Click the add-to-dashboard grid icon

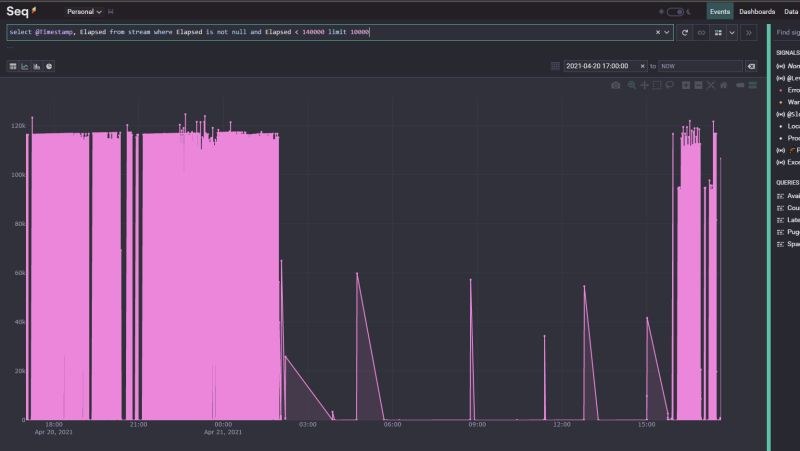[x=718, y=33]
